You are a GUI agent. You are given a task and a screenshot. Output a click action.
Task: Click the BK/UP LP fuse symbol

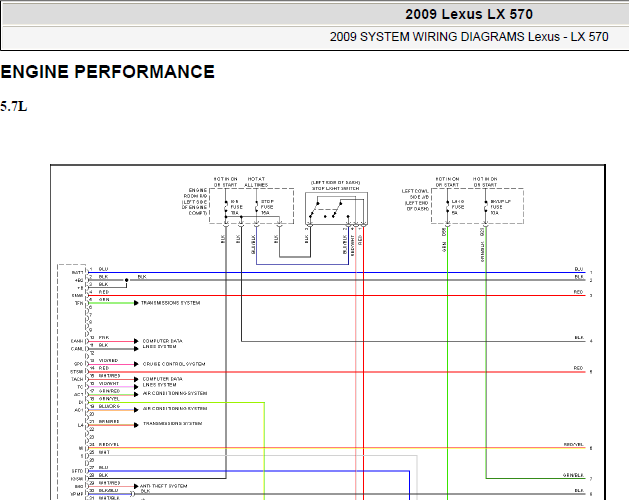pyautogui.click(x=486, y=207)
